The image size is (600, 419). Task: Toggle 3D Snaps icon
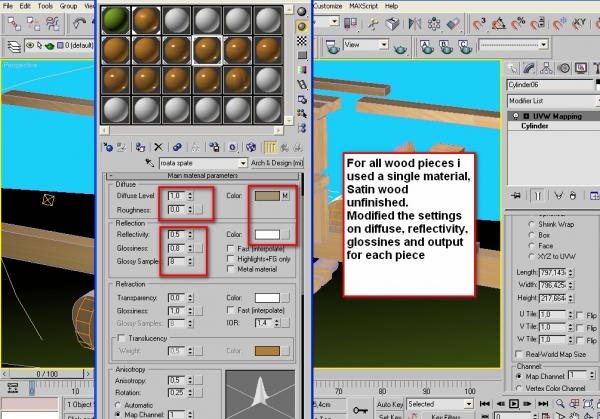tap(479, 24)
